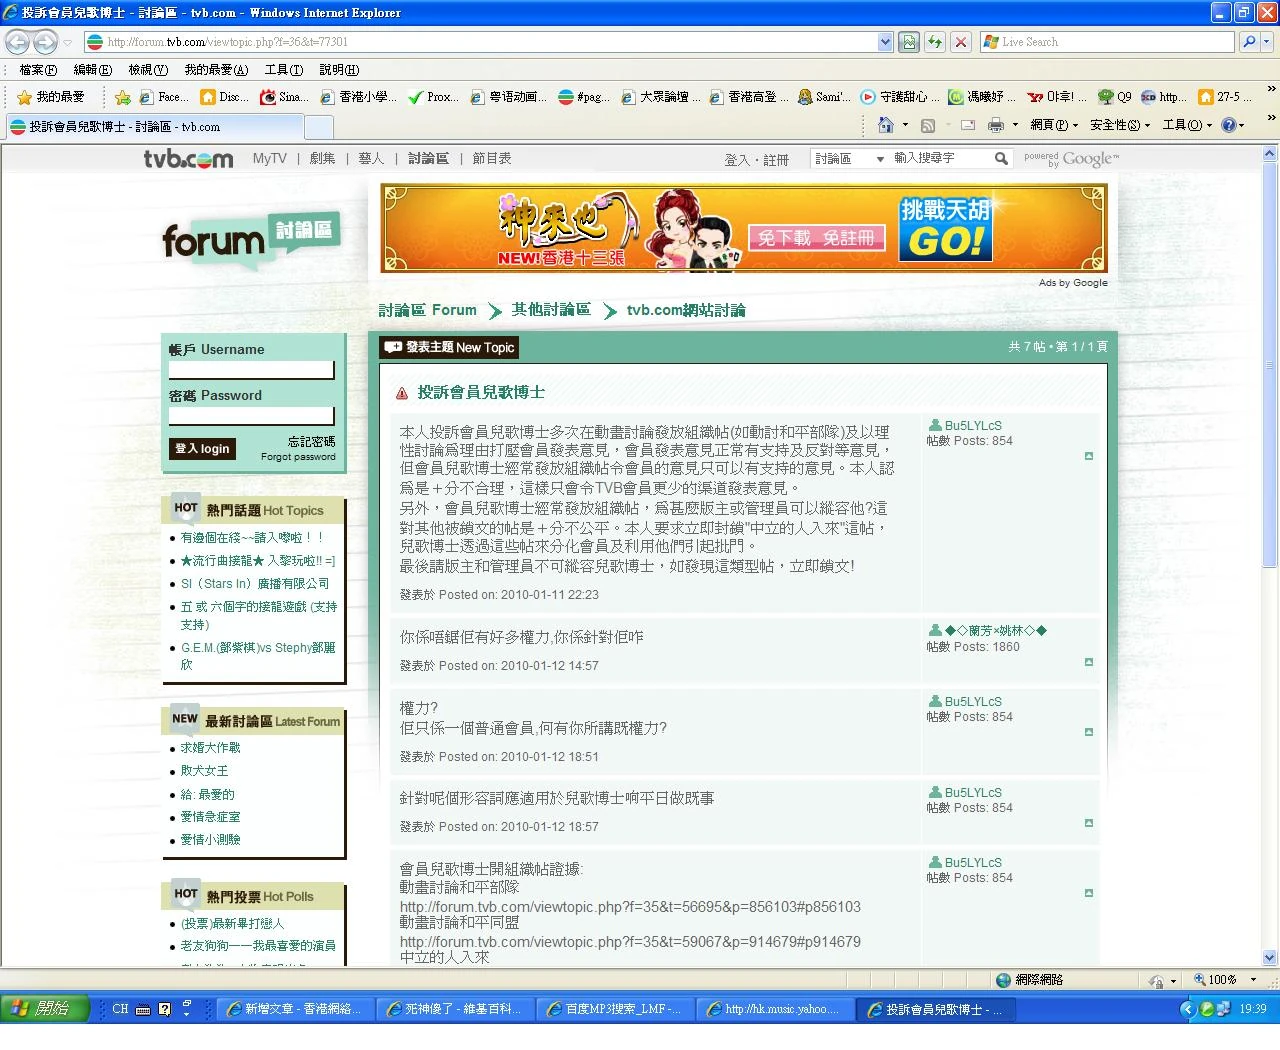
Task: Click the 忘記密碼 Forgot password link
Action: coord(298,449)
